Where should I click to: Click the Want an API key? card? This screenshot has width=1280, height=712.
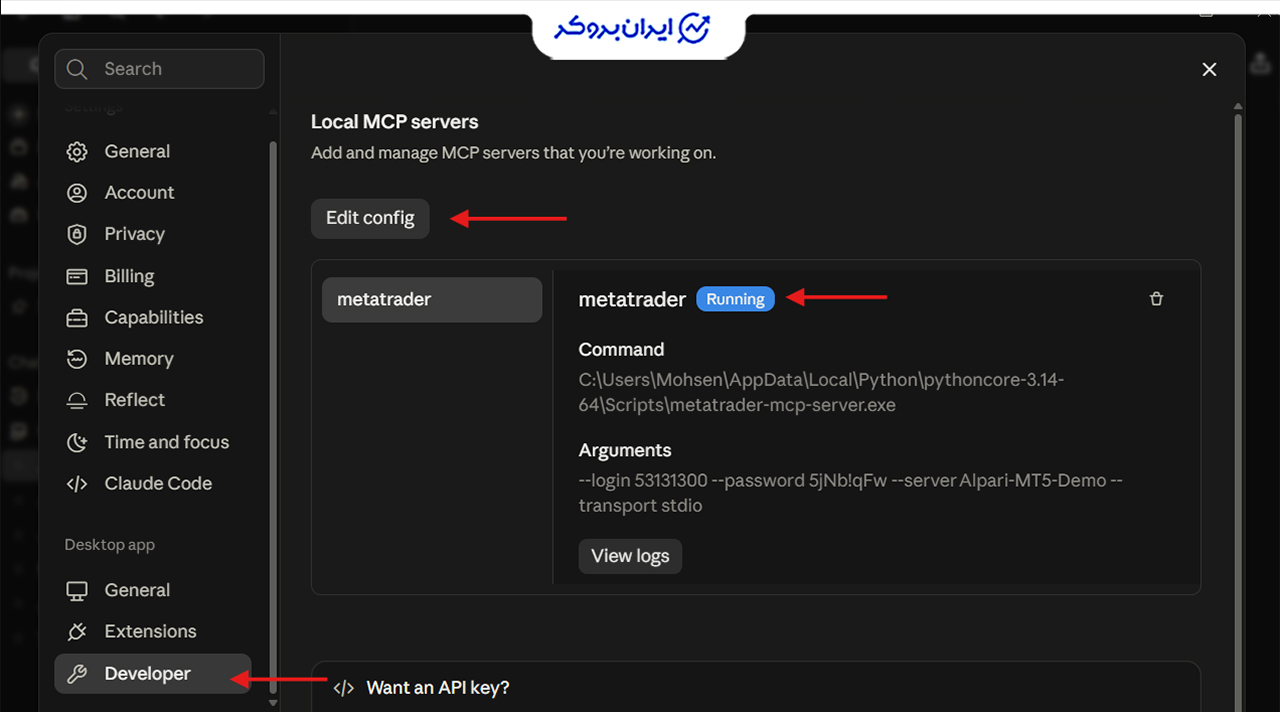(x=756, y=687)
